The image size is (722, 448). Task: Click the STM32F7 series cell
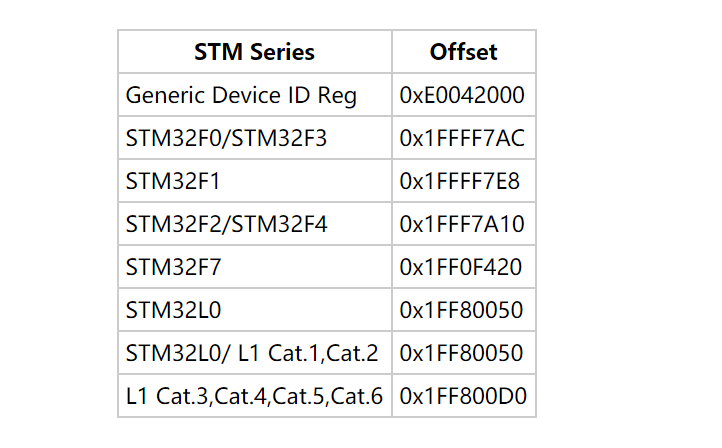(x=255, y=267)
